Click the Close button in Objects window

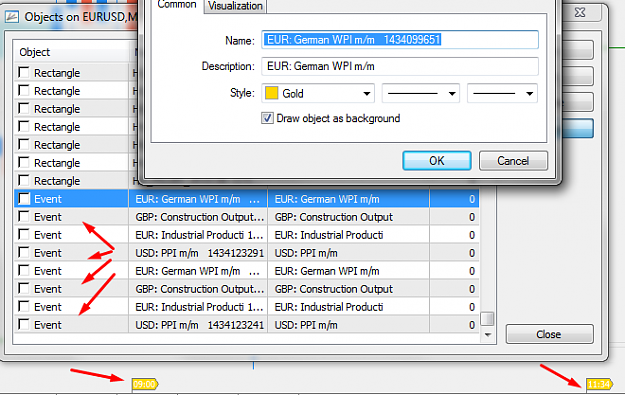[x=549, y=334]
